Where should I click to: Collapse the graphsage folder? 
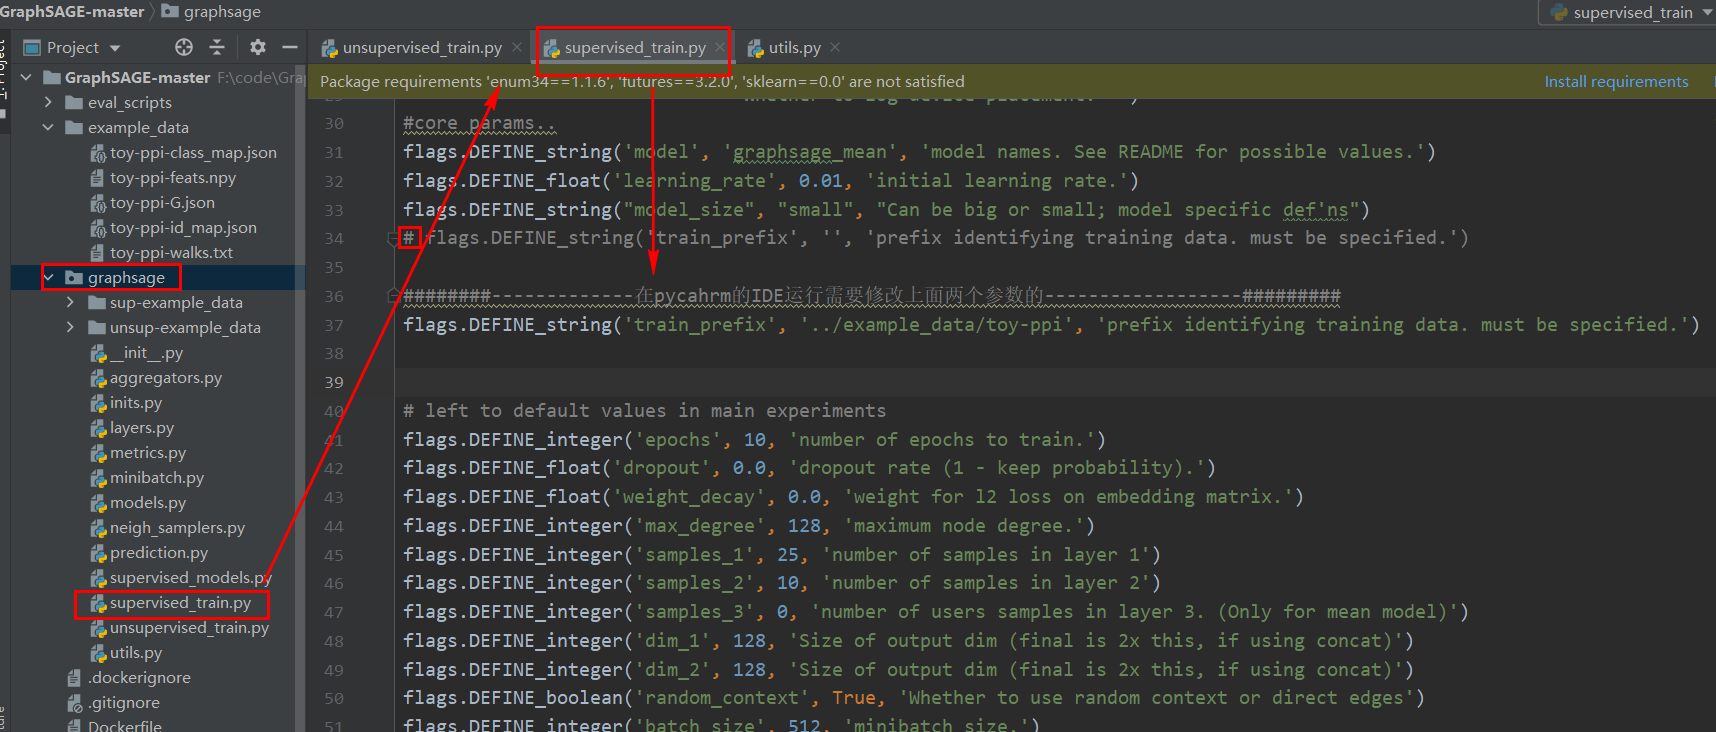pos(48,277)
